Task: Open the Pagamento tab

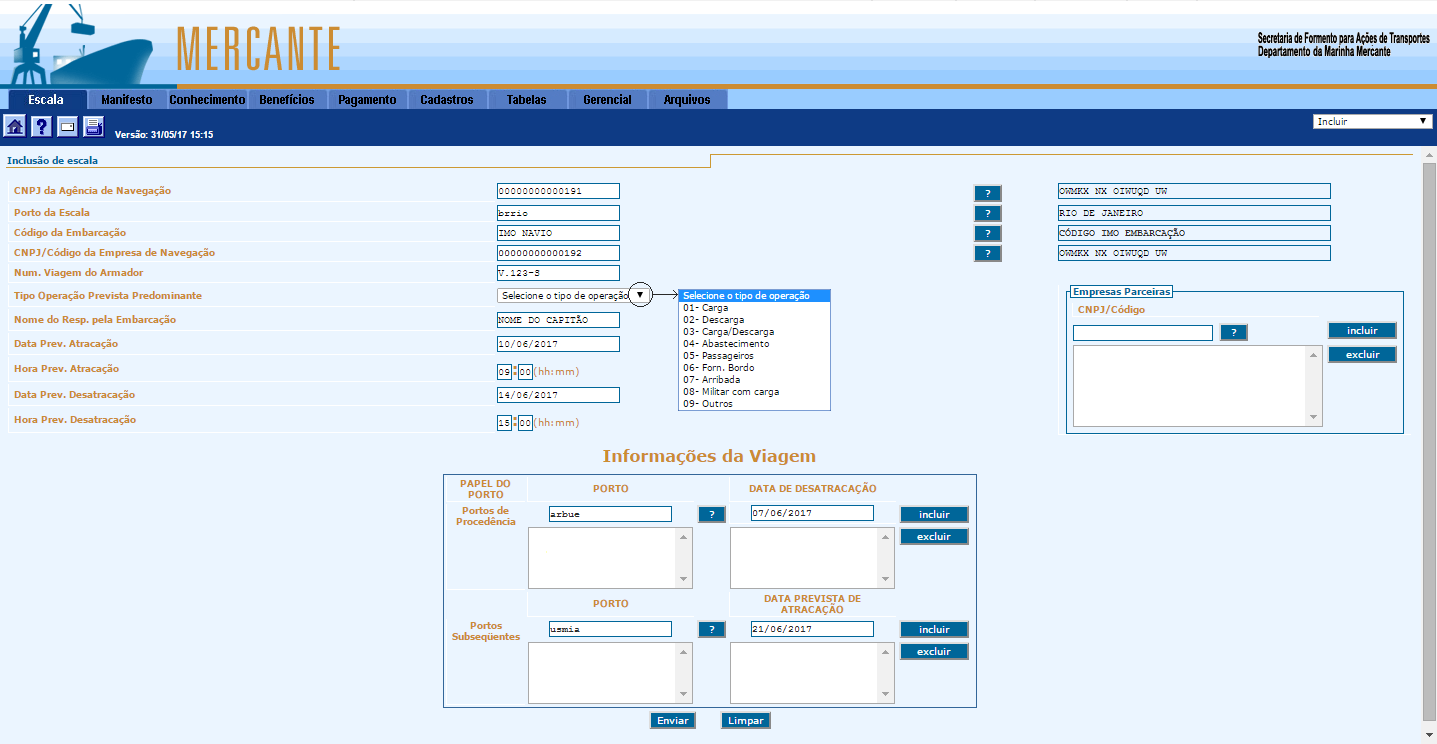Action: 367,100
